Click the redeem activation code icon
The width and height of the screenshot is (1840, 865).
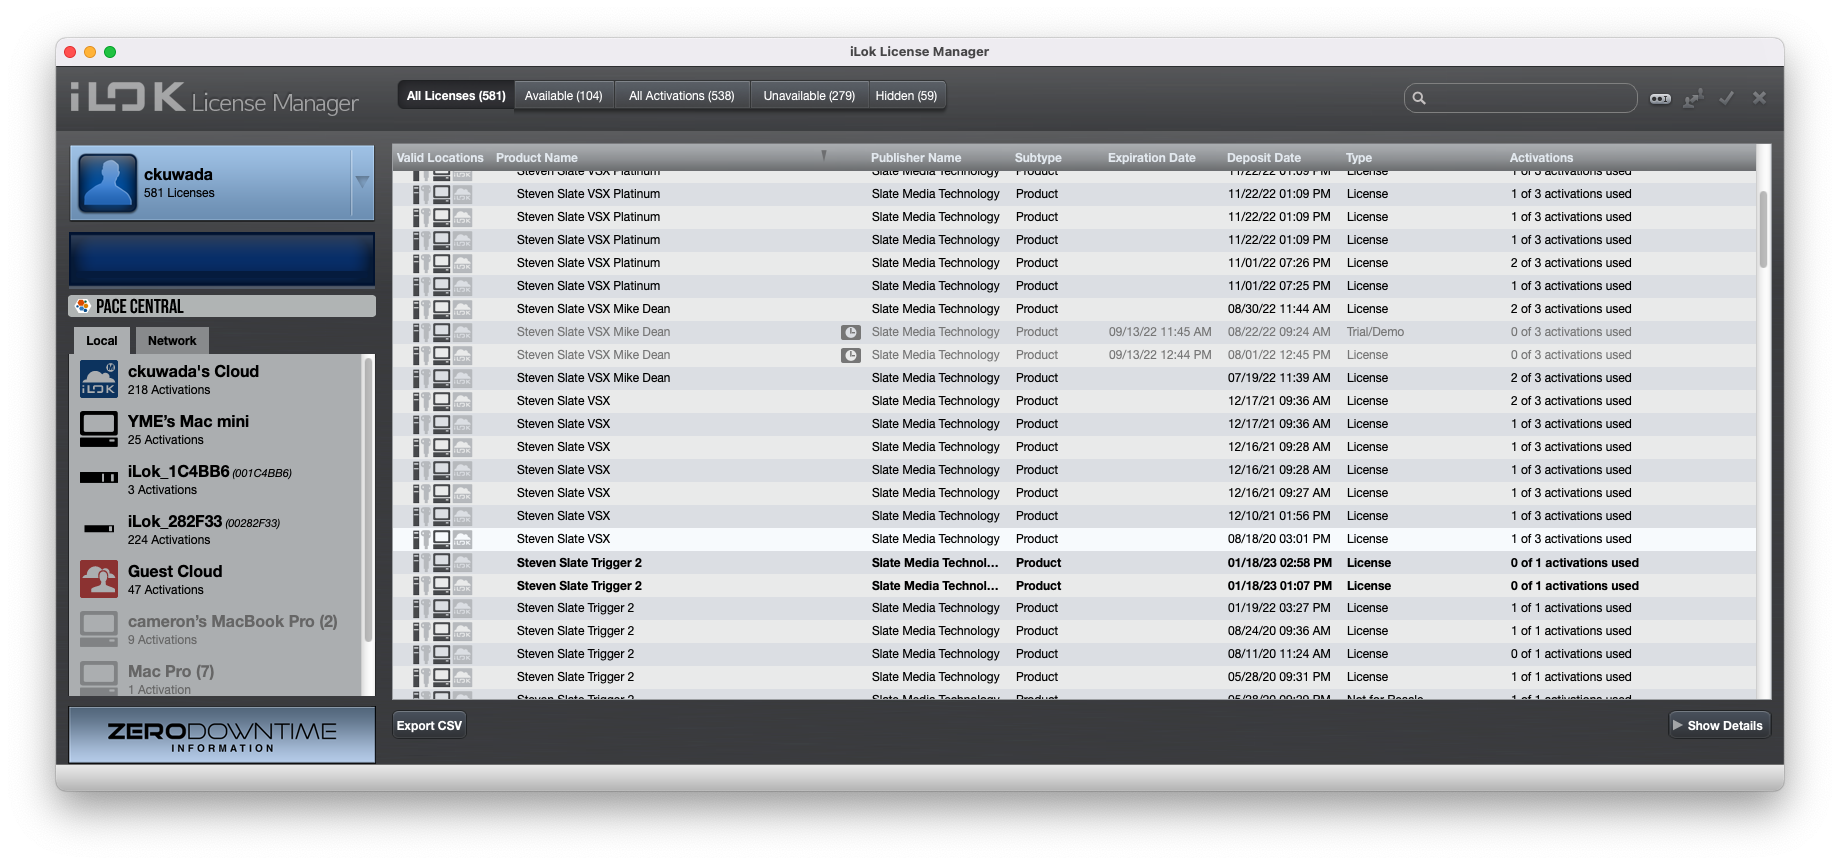tap(1660, 98)
